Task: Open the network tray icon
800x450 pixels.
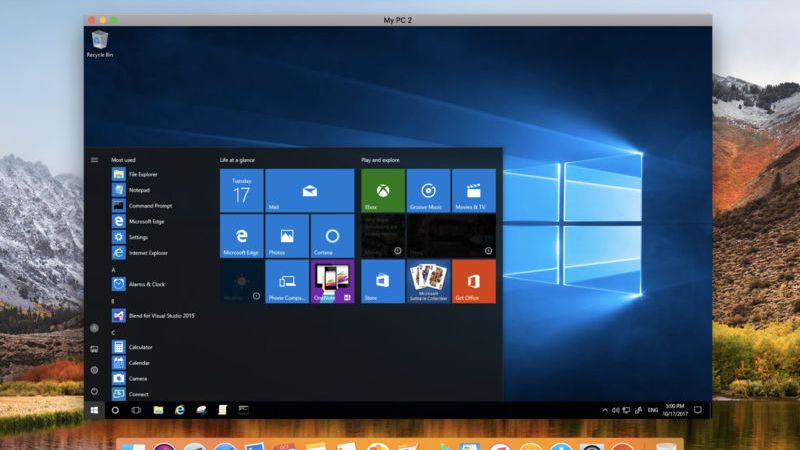Action: click(x=627, y=410)
